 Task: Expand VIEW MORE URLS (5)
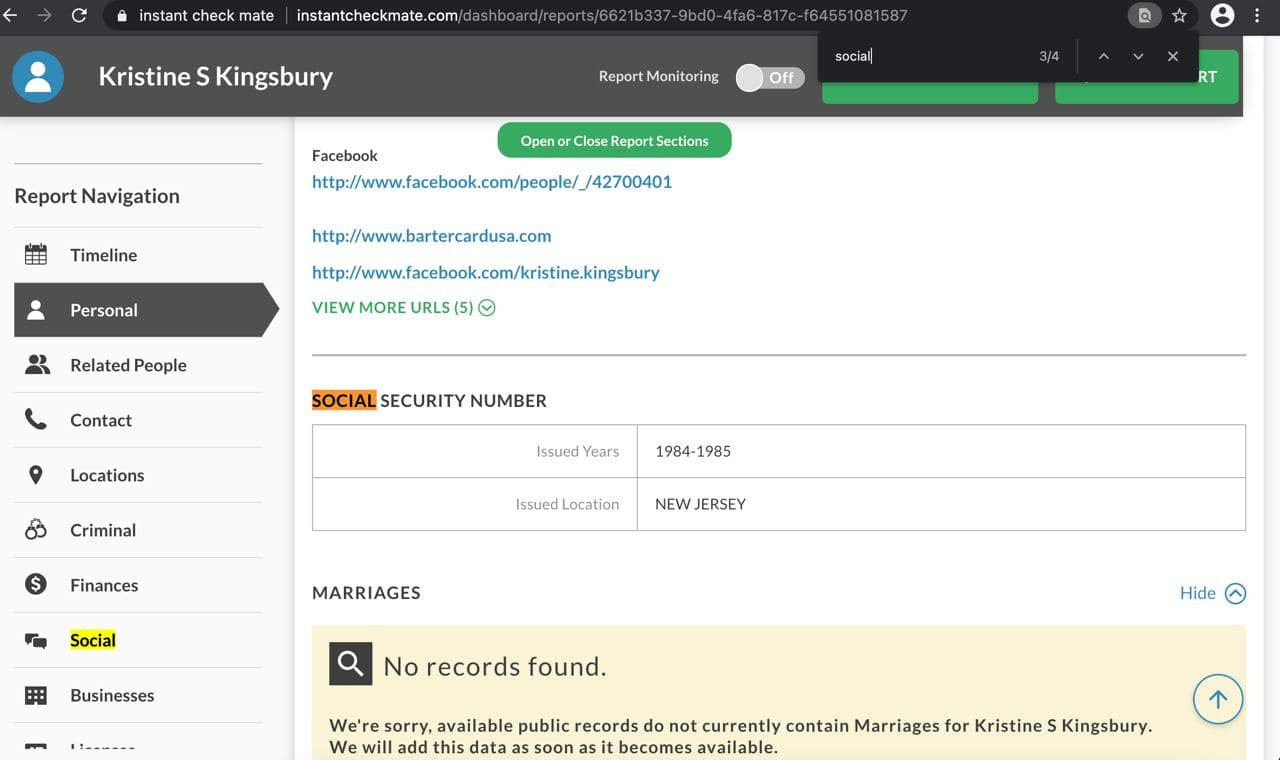pyautogui.click(x=403, y=307)
